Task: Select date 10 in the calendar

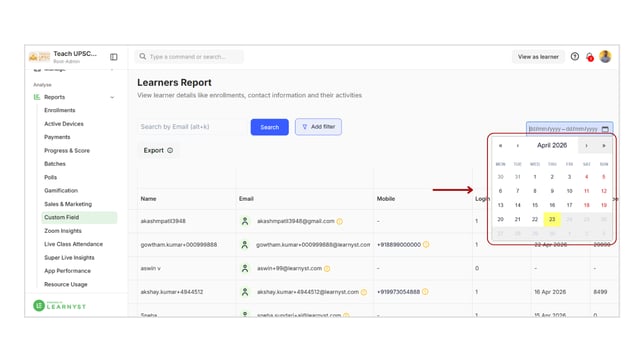Action: coord(569,191)
